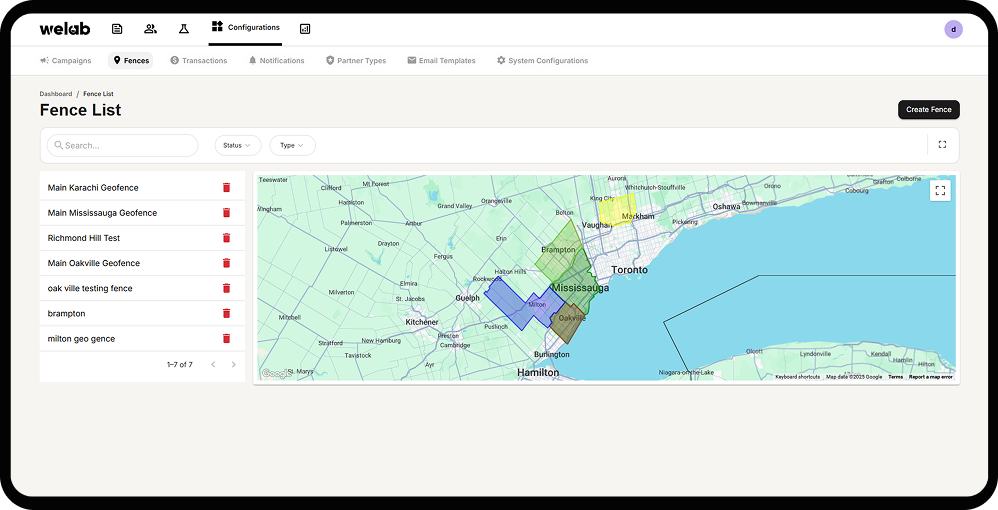Viewport: 998px width, 510px height.
Task: Click the expand icon in filter bar
Action: pos(942,145)
